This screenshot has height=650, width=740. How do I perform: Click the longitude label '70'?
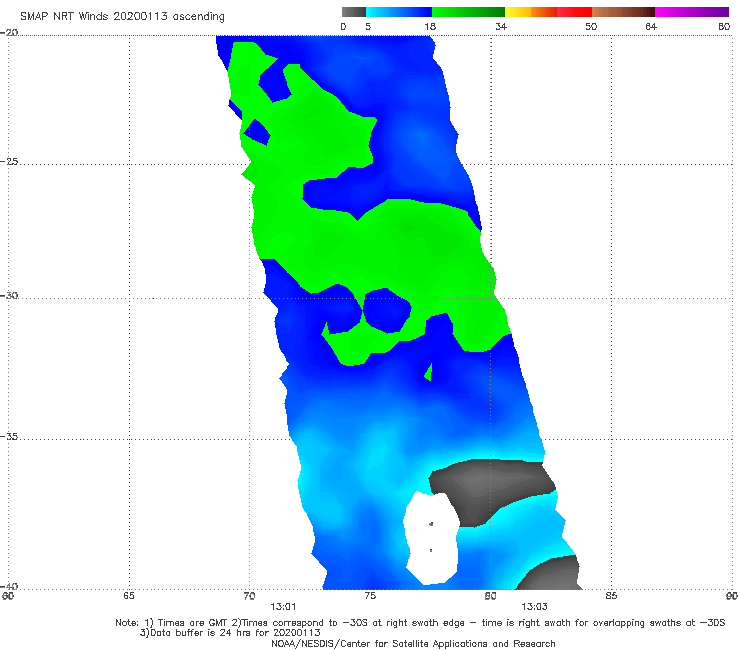[x=249, y=596]
